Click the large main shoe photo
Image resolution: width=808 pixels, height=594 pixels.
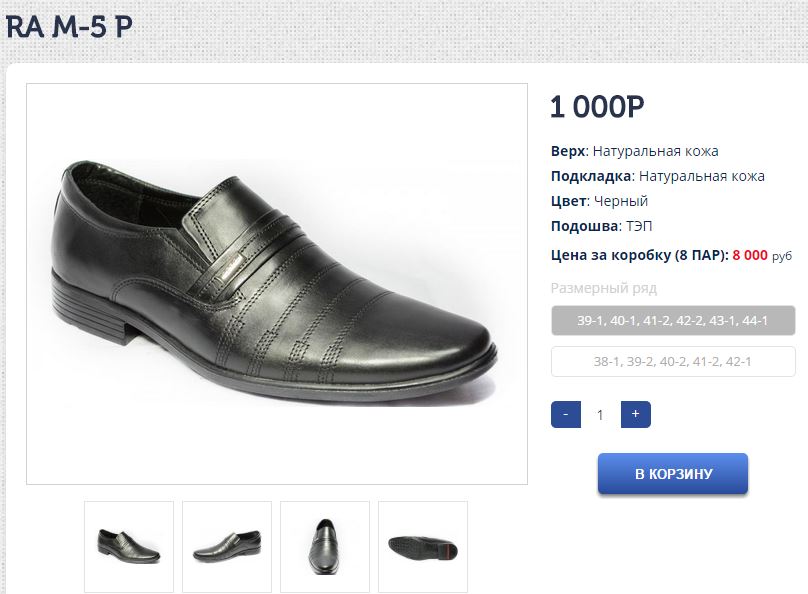point(277,283)
